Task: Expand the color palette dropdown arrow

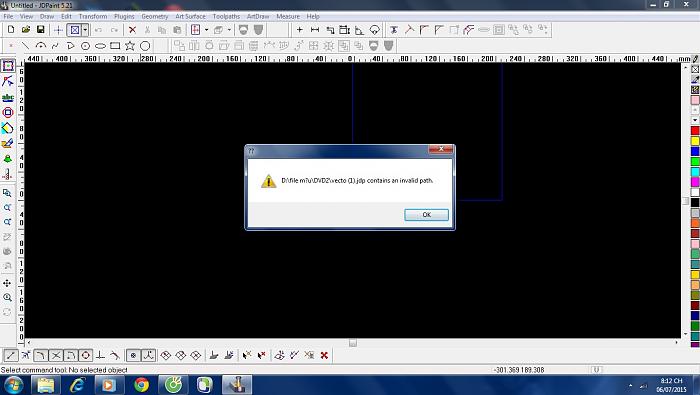Action: [x=695, y=120]
